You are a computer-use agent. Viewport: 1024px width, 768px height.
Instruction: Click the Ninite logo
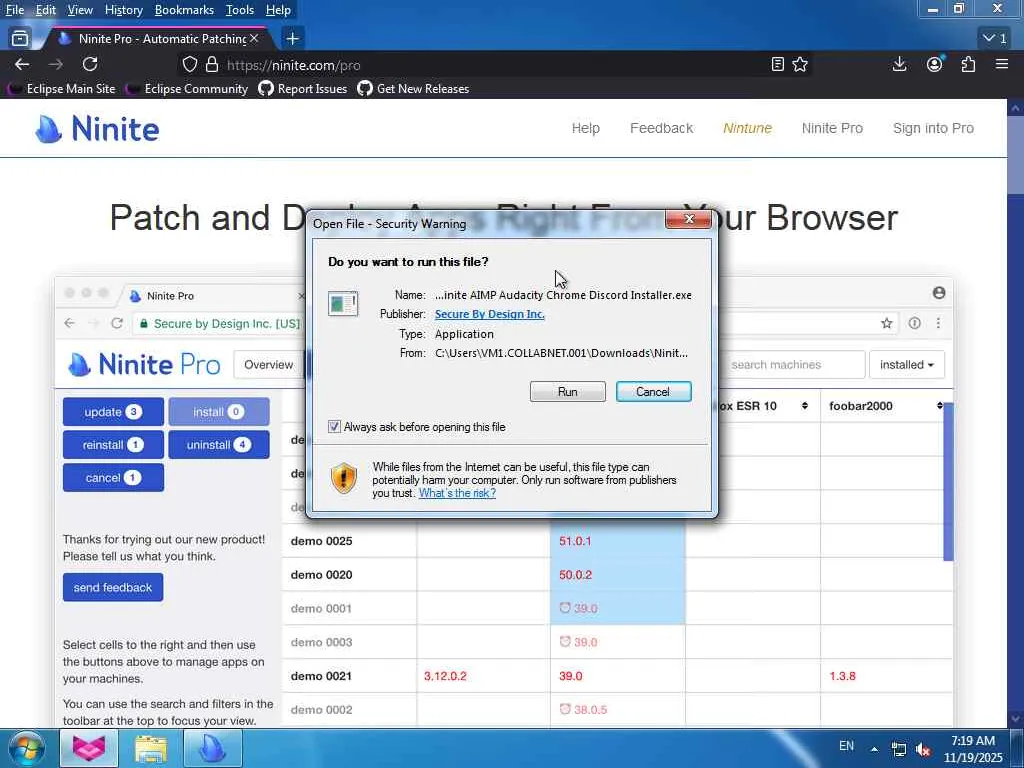[x=97, y=129]
